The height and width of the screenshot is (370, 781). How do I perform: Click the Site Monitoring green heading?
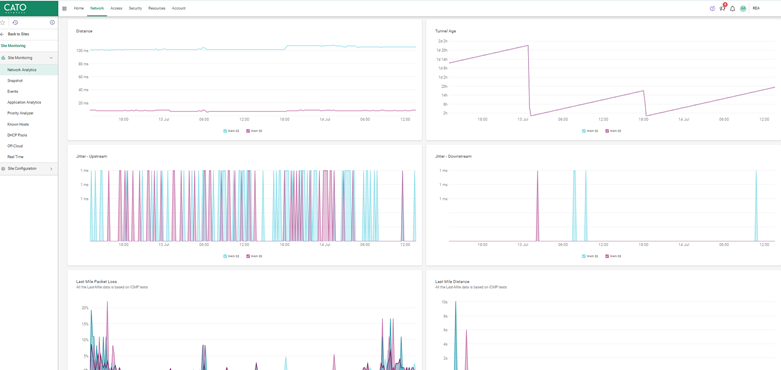(13, 46)
